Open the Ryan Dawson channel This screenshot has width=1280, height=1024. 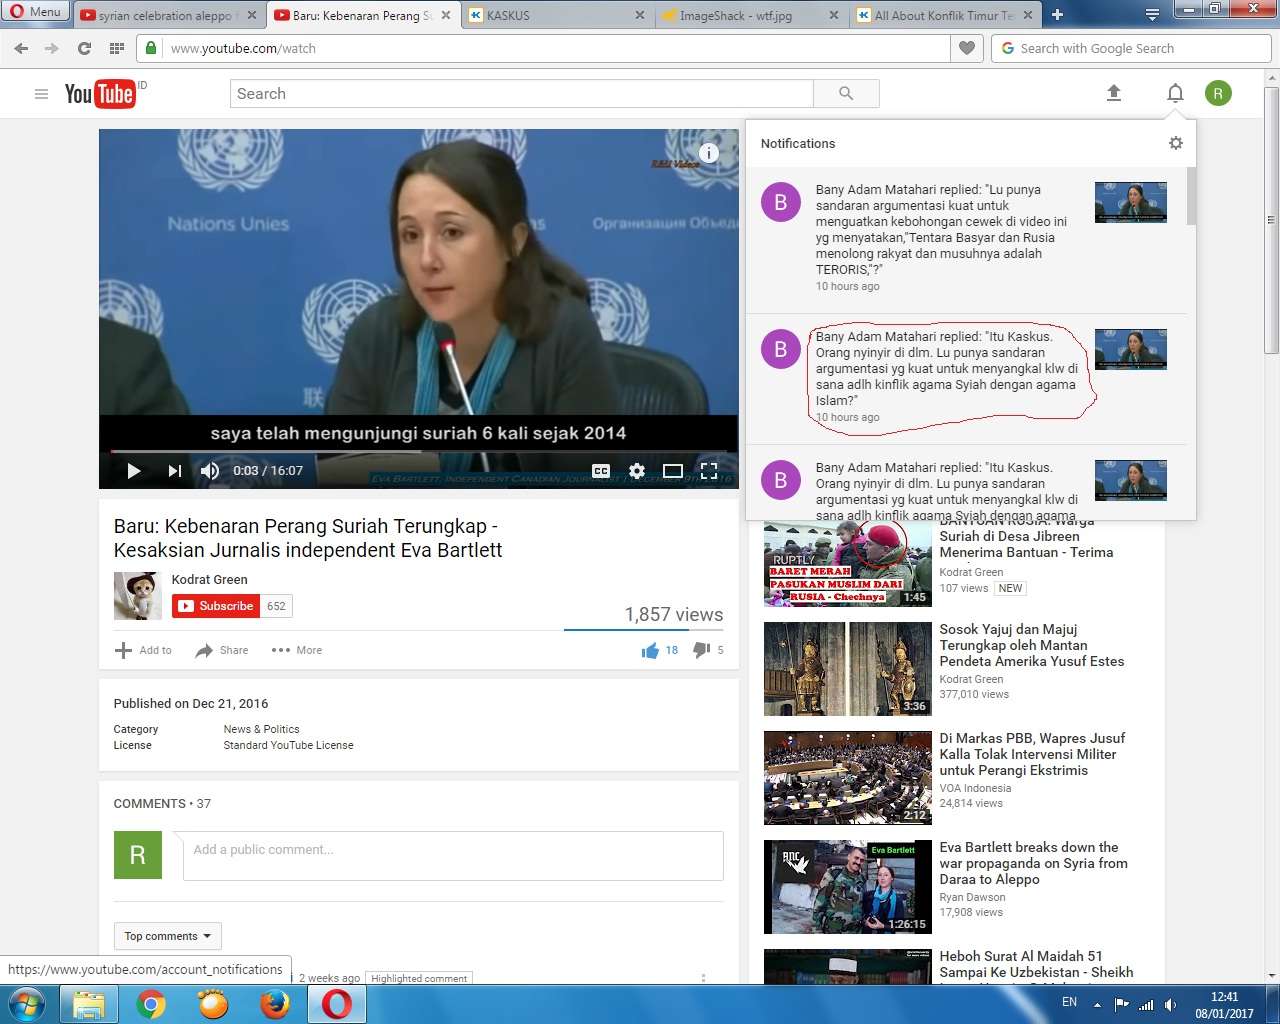(972, 897)
